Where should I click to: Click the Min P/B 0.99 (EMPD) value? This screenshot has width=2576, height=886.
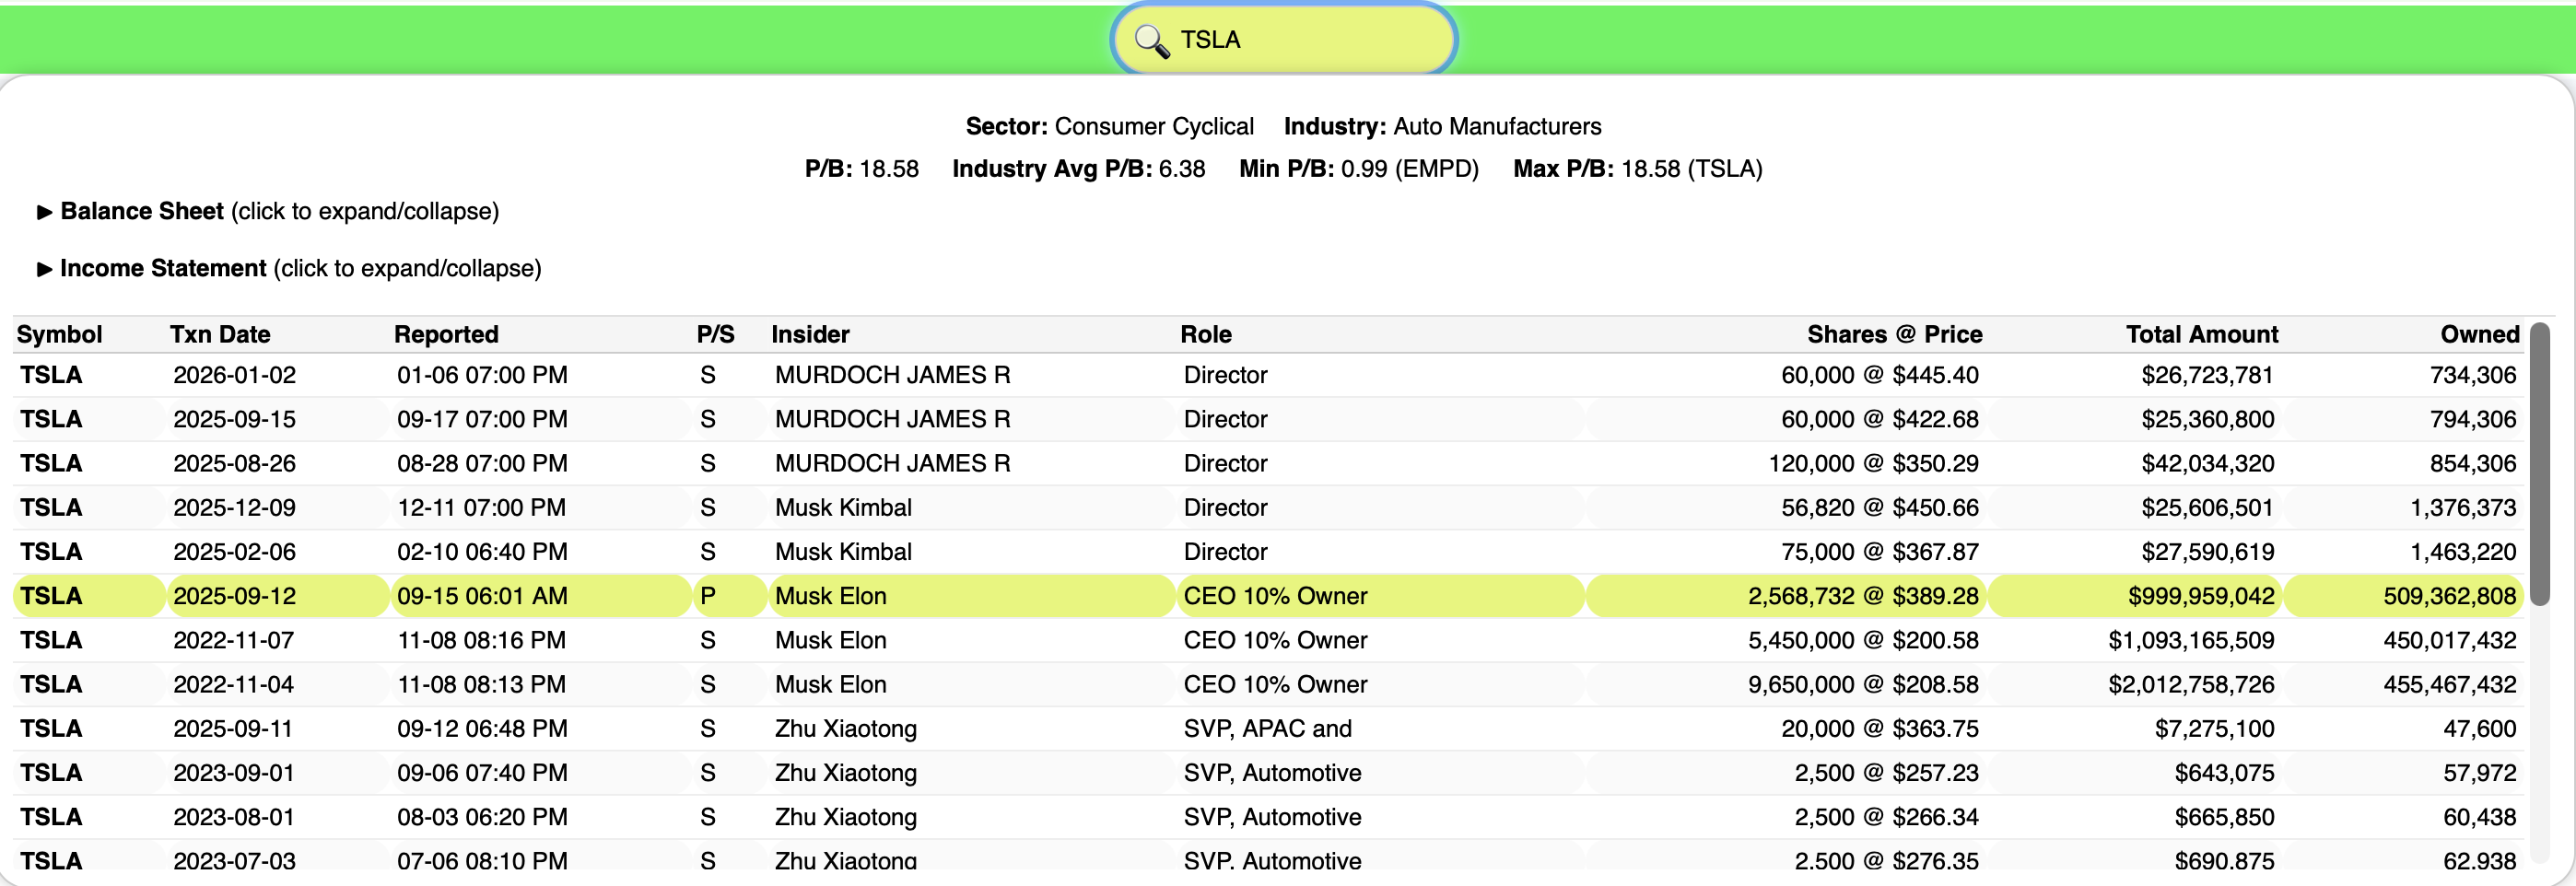coord(1358,168)
